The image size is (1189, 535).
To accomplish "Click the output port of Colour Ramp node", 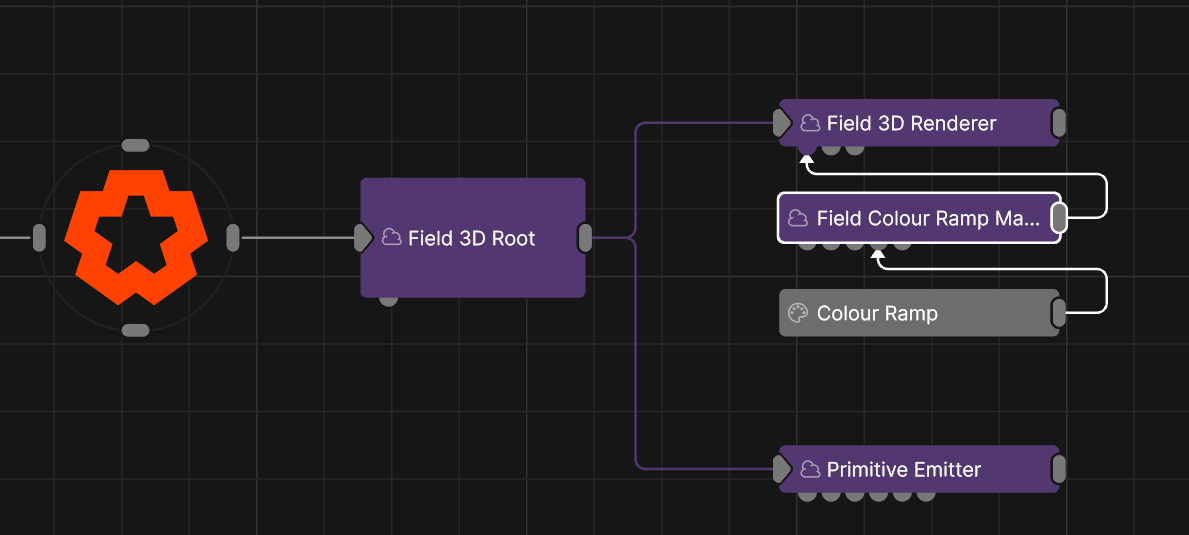I will point(1059,313).
